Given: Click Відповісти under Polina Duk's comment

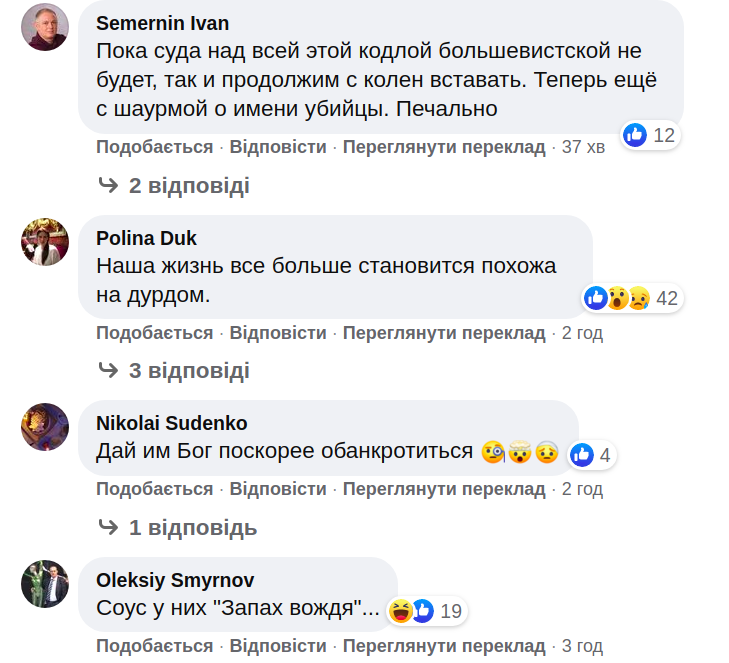Looking at the screenshot, I should 278,333.
